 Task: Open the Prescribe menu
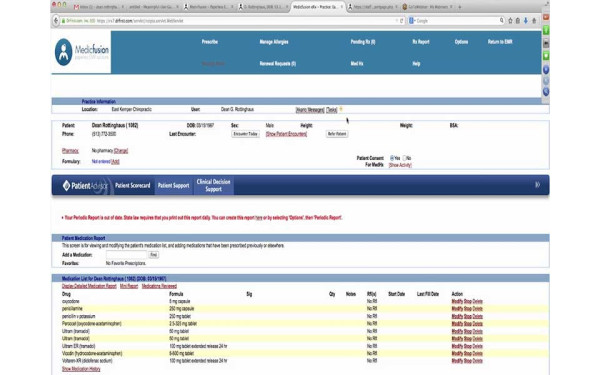pyautogui.click(x=210, y=42)
